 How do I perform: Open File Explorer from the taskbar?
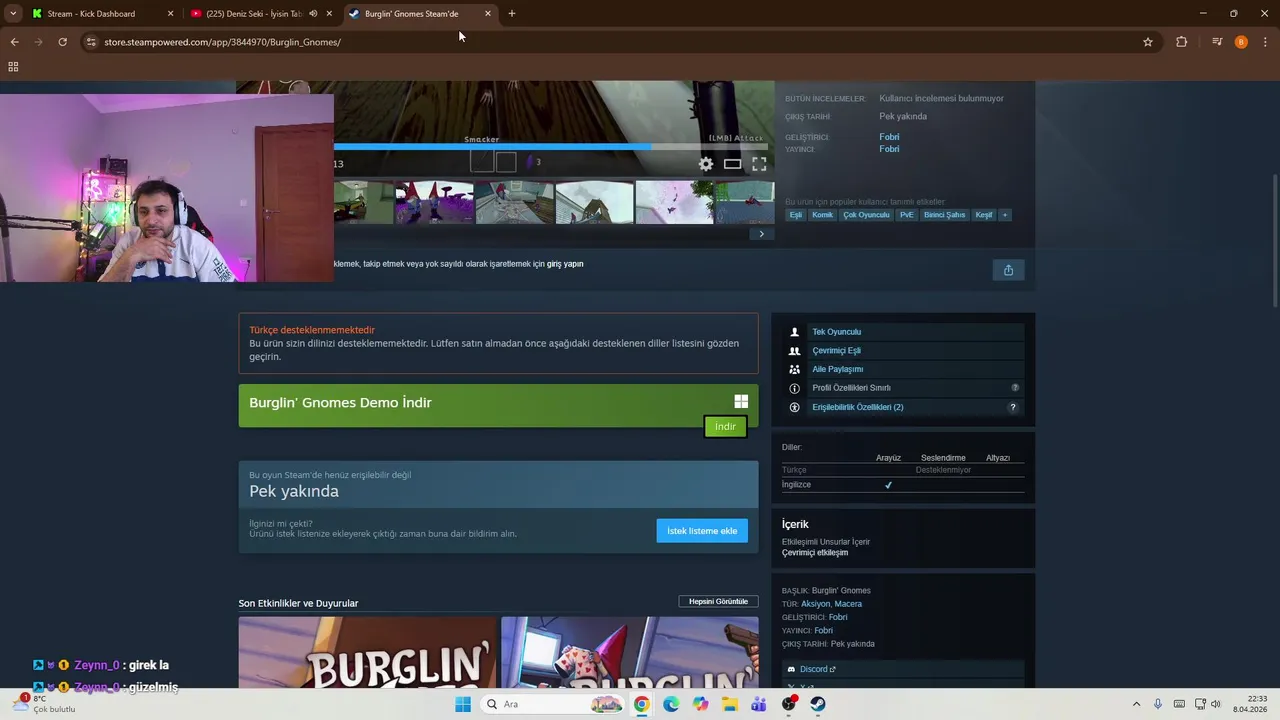730,704
